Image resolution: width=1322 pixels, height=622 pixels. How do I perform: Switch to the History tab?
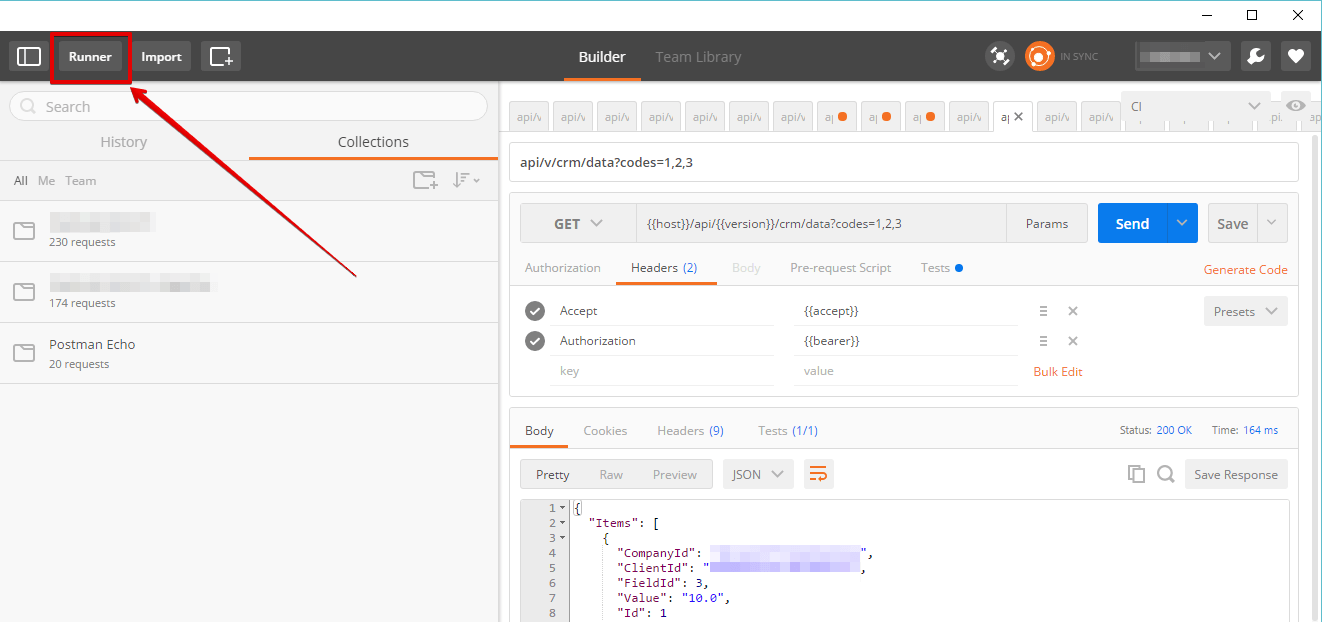[x=124, y=142]
